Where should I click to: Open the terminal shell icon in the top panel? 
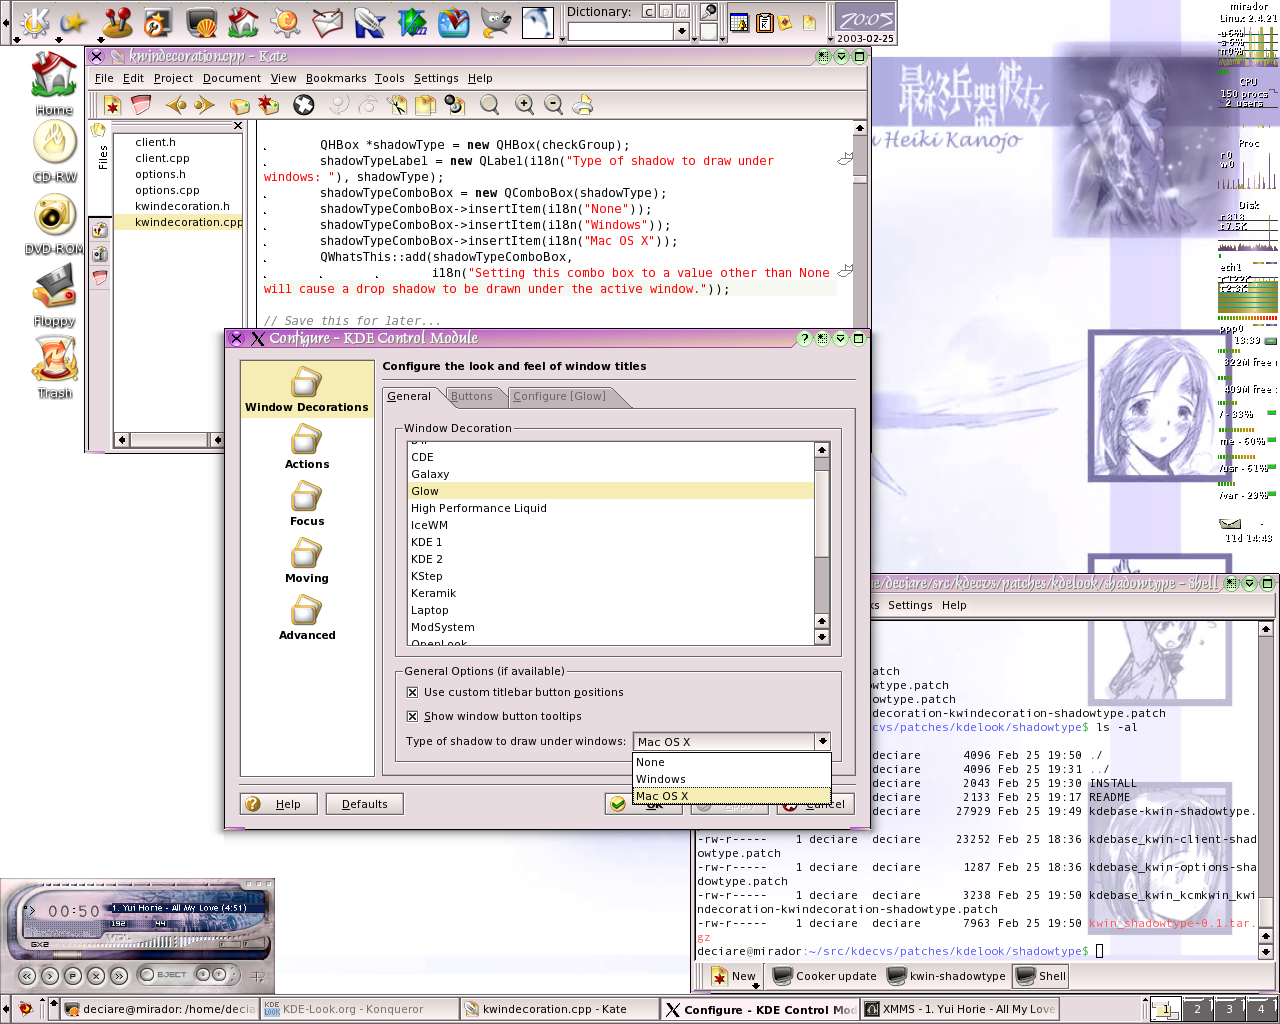[x=201, y=22]
